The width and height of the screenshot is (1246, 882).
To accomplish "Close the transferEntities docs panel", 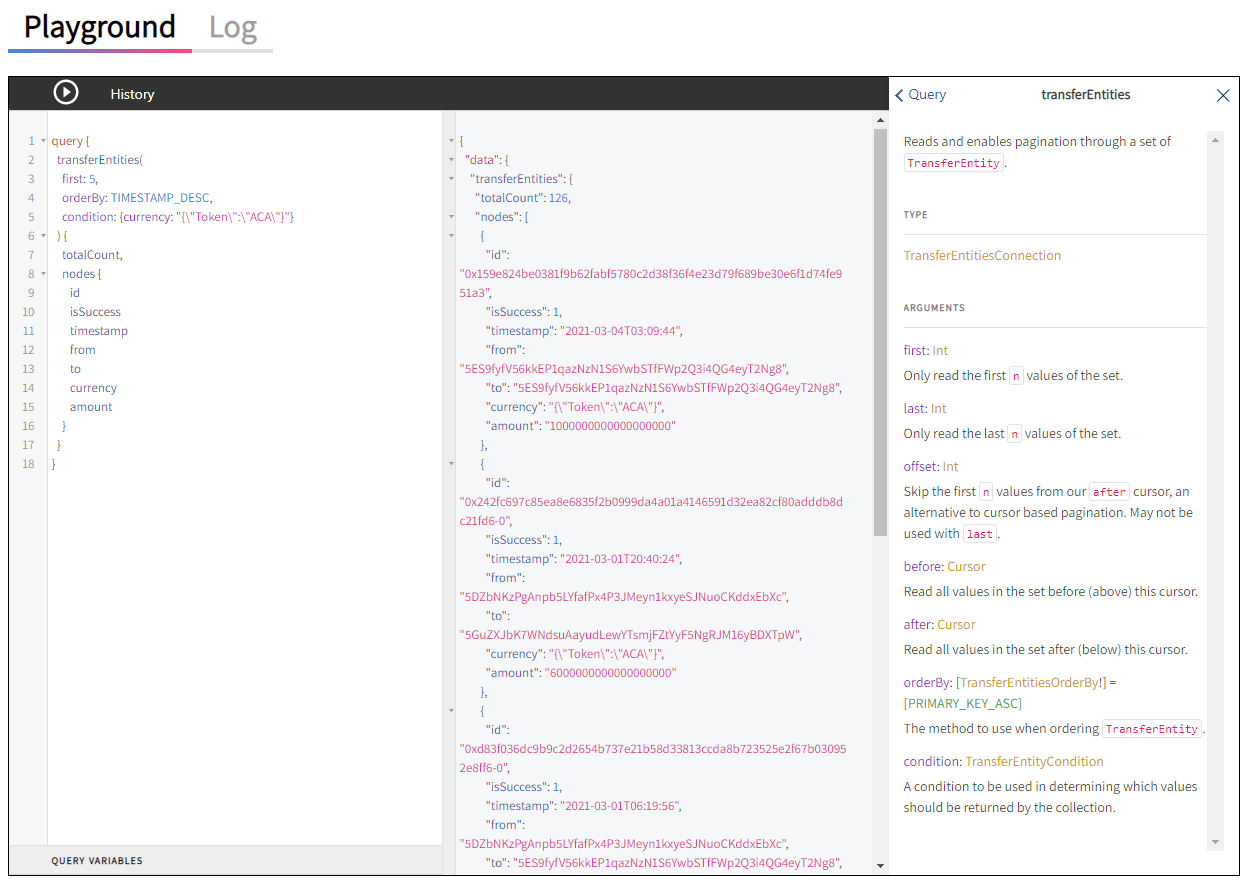I will pyautogui.click(x=1222, y=95).
